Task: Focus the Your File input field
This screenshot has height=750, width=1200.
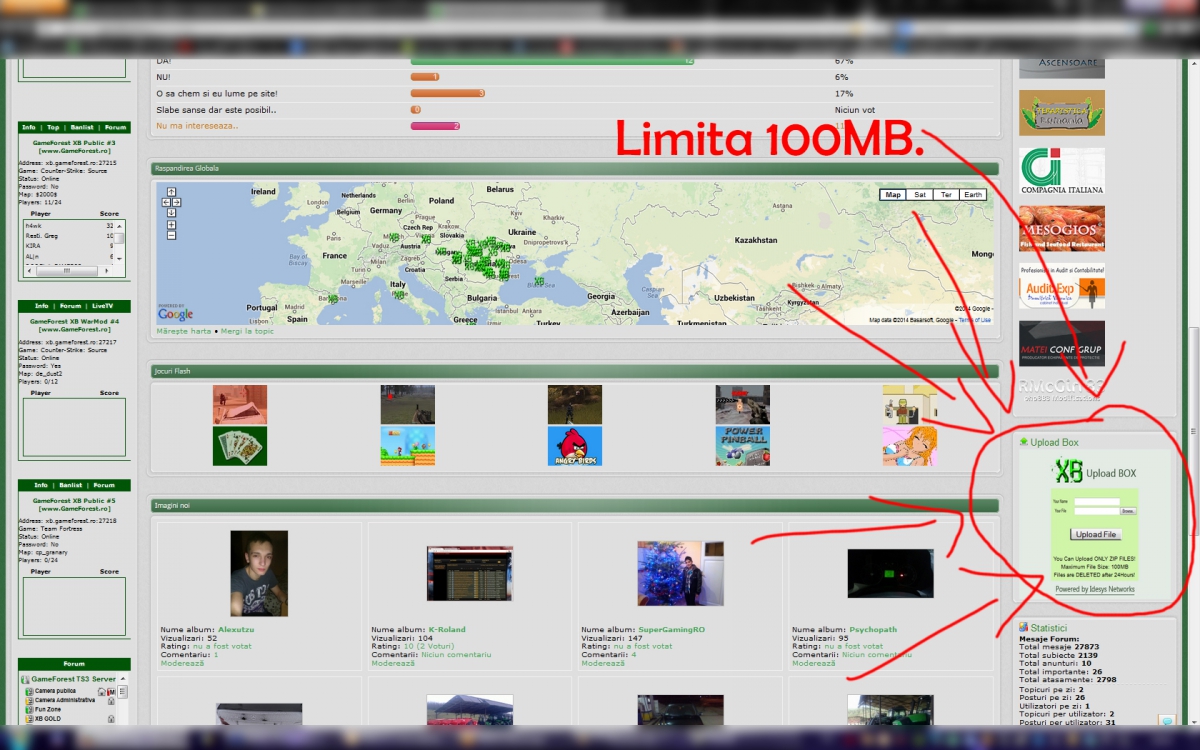Action: coord(1096,511)
